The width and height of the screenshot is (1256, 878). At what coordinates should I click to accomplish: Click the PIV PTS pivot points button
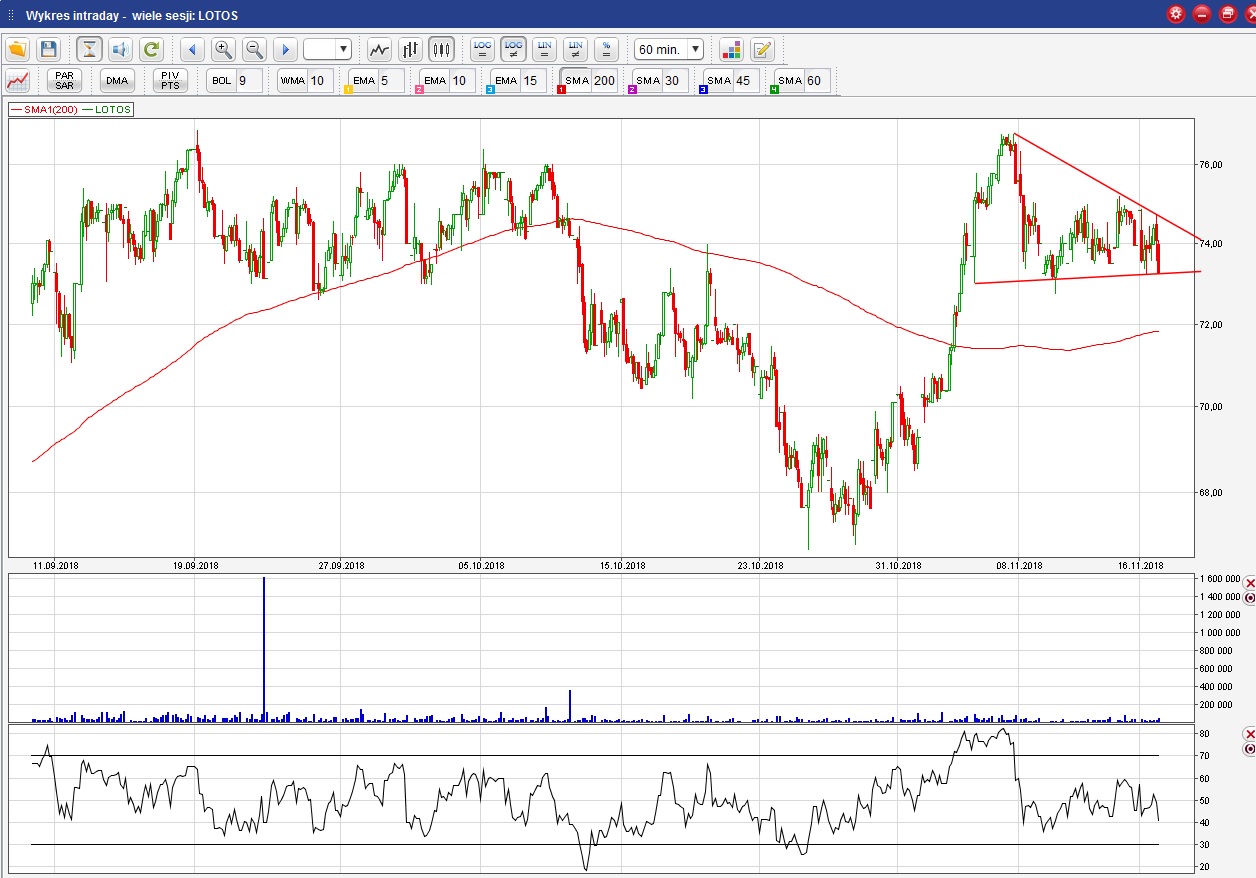click(x=170, y=81)
